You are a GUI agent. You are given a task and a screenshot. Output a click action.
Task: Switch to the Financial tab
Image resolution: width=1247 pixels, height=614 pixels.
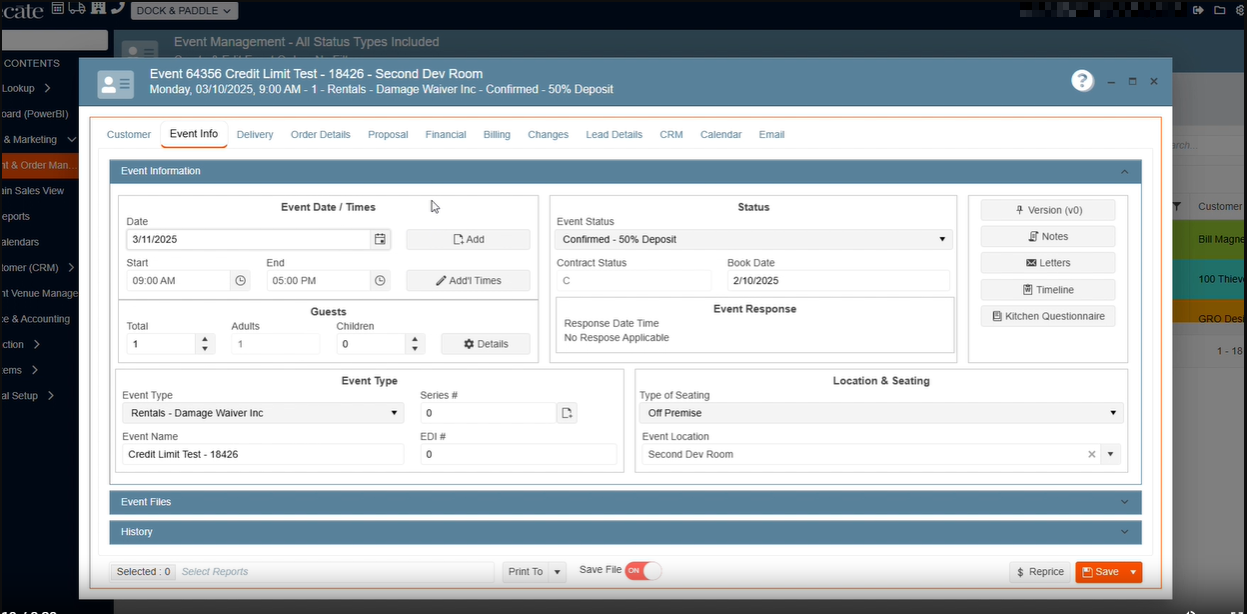pyautogui.click(x=445, y=135)
